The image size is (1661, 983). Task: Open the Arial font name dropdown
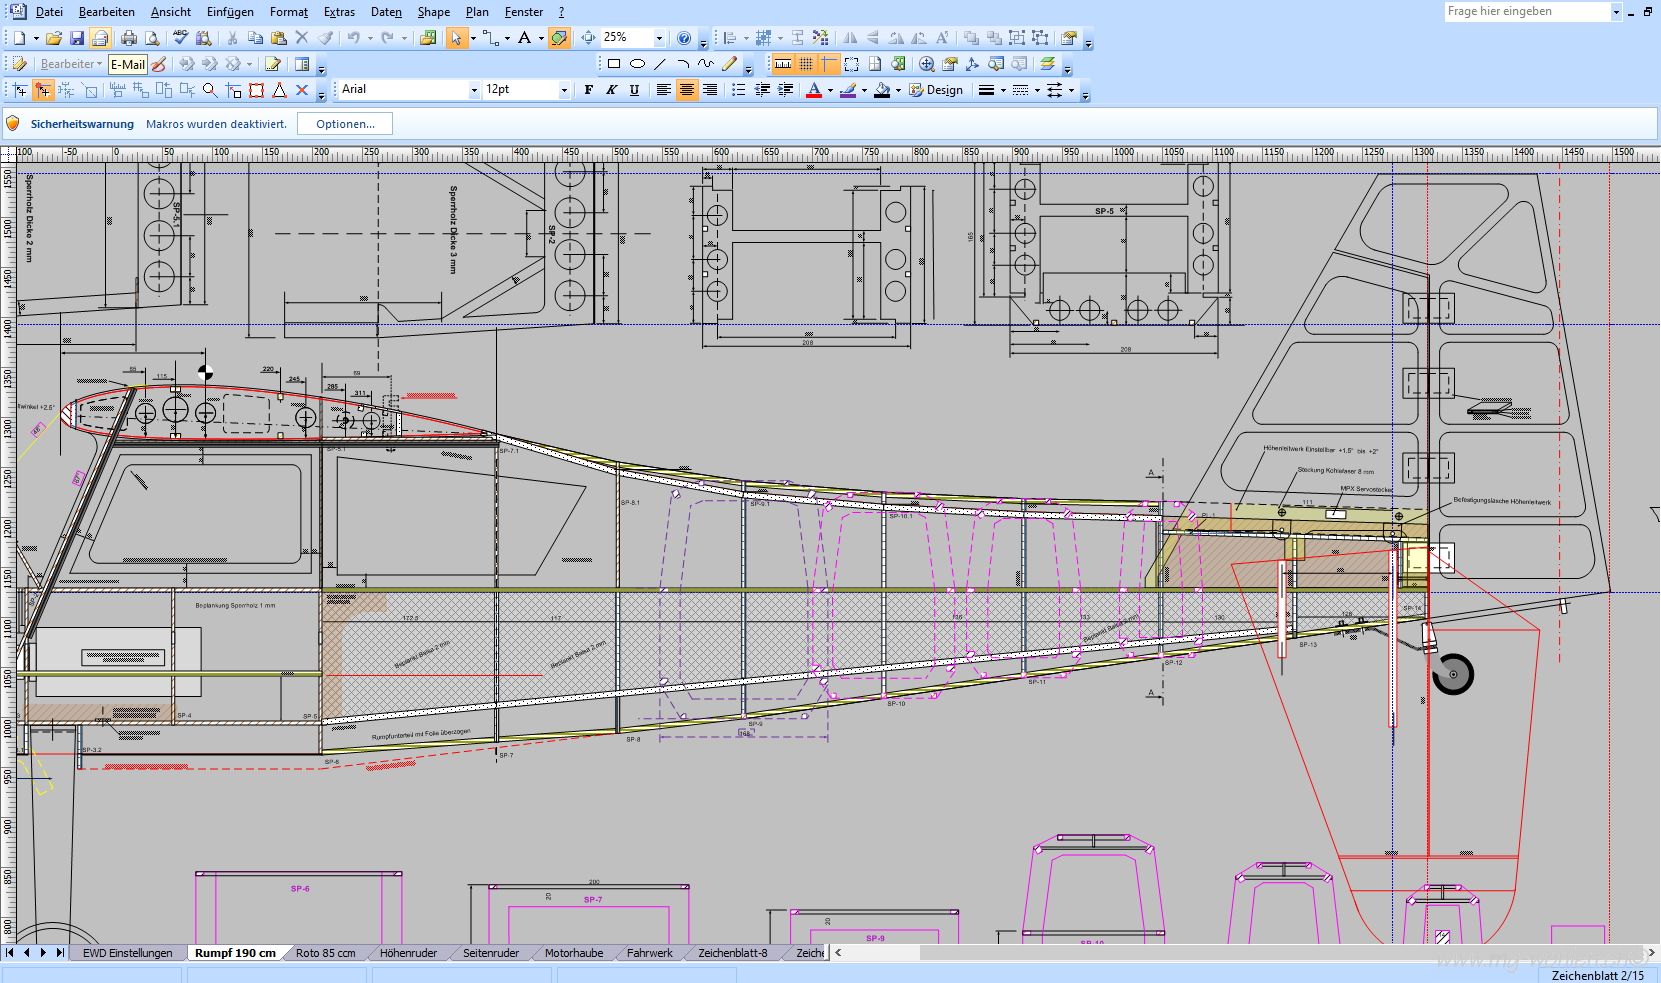[x=474, y=90]
